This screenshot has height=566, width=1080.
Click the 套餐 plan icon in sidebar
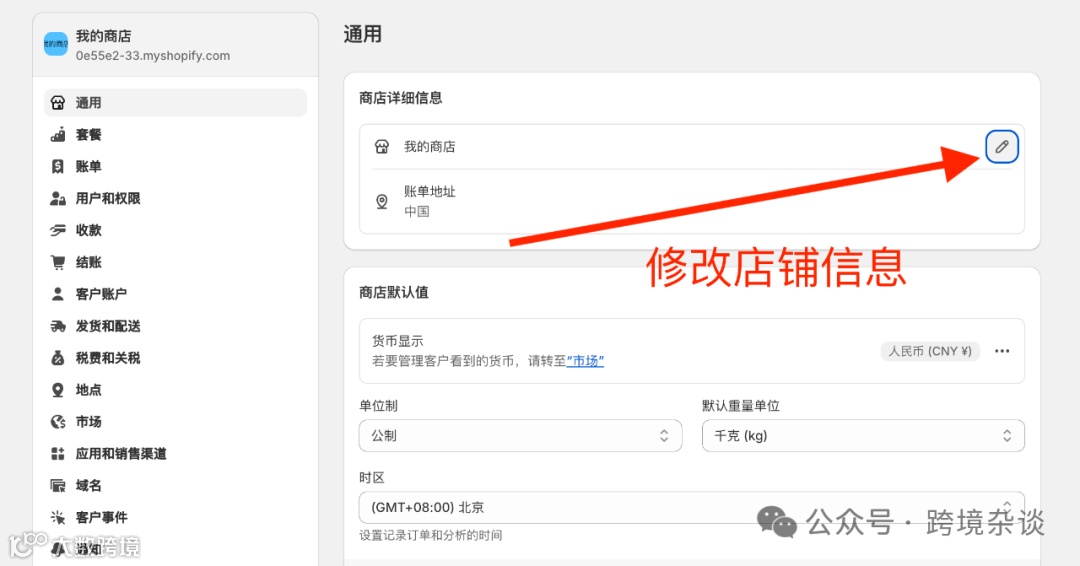[x=58, y=134]
